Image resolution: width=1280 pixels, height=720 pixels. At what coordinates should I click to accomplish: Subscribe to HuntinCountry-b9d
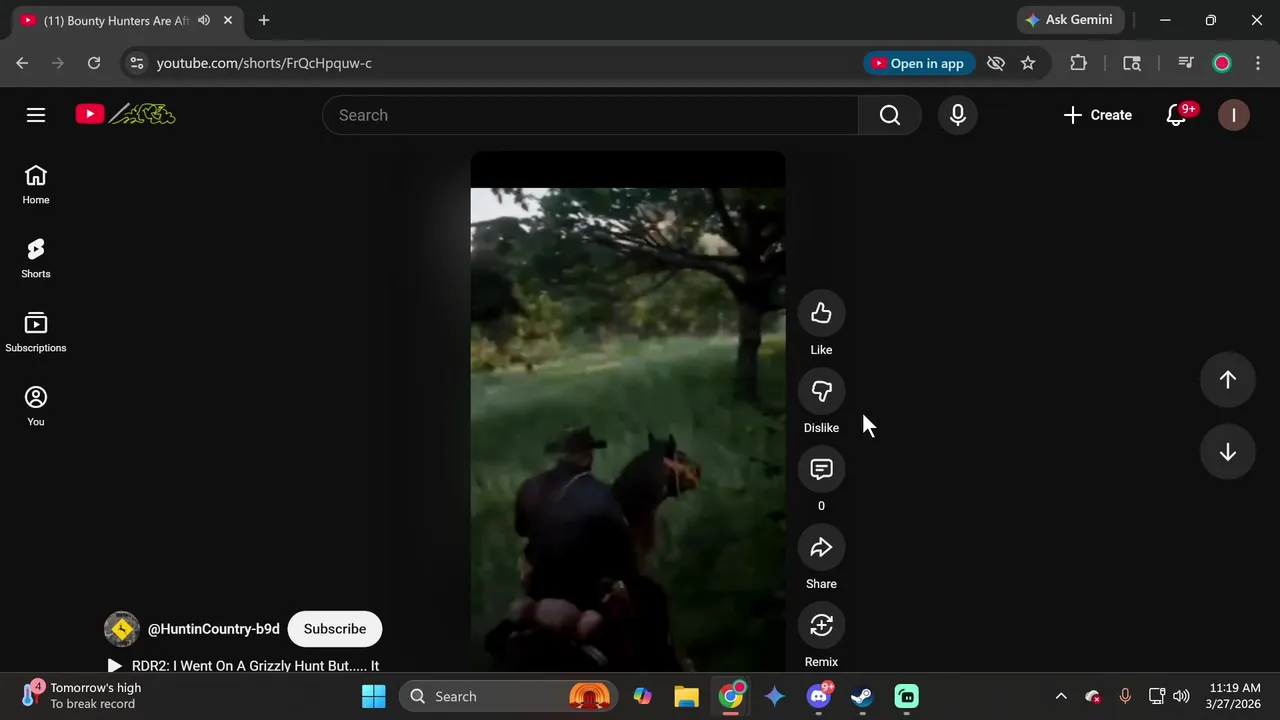pyautogui.click(x=335, y=629)
